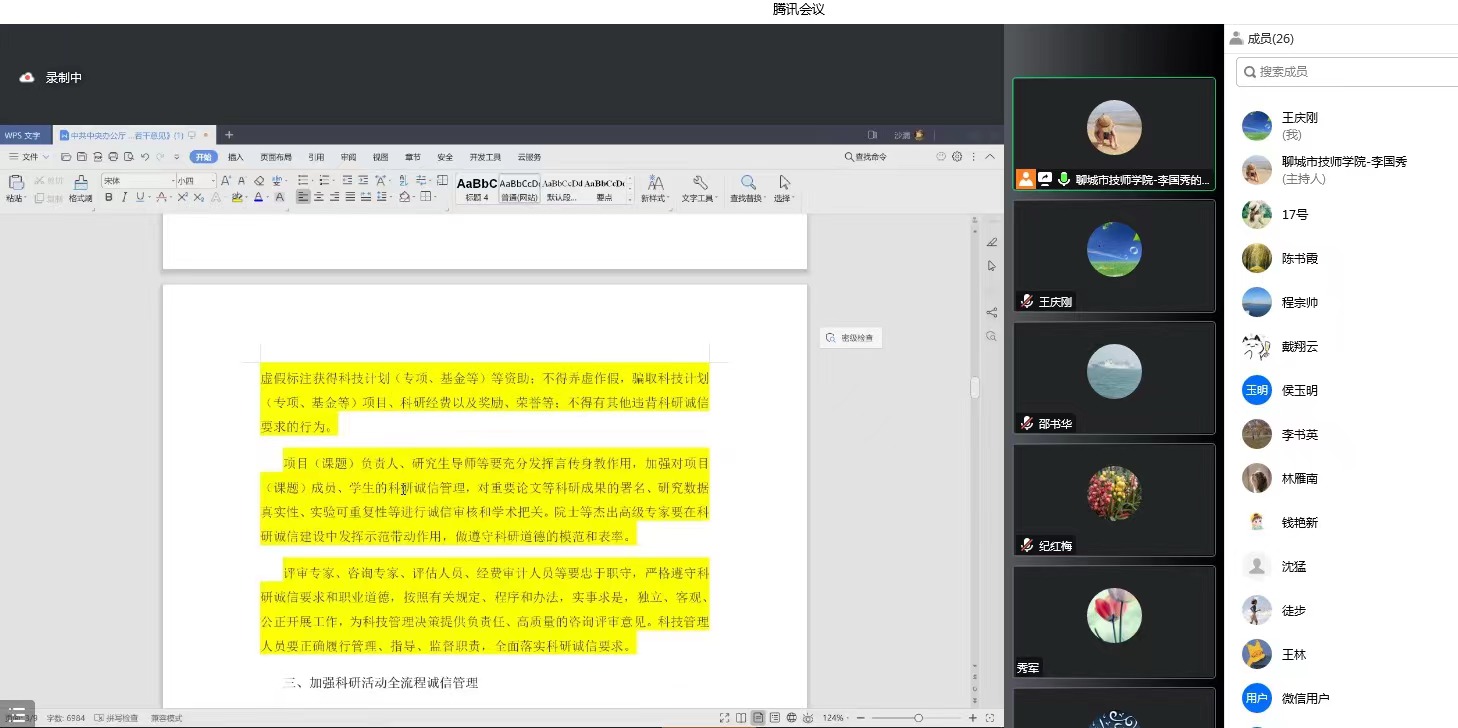Click the pen annotation icon in right sidebar

(992, 242)
